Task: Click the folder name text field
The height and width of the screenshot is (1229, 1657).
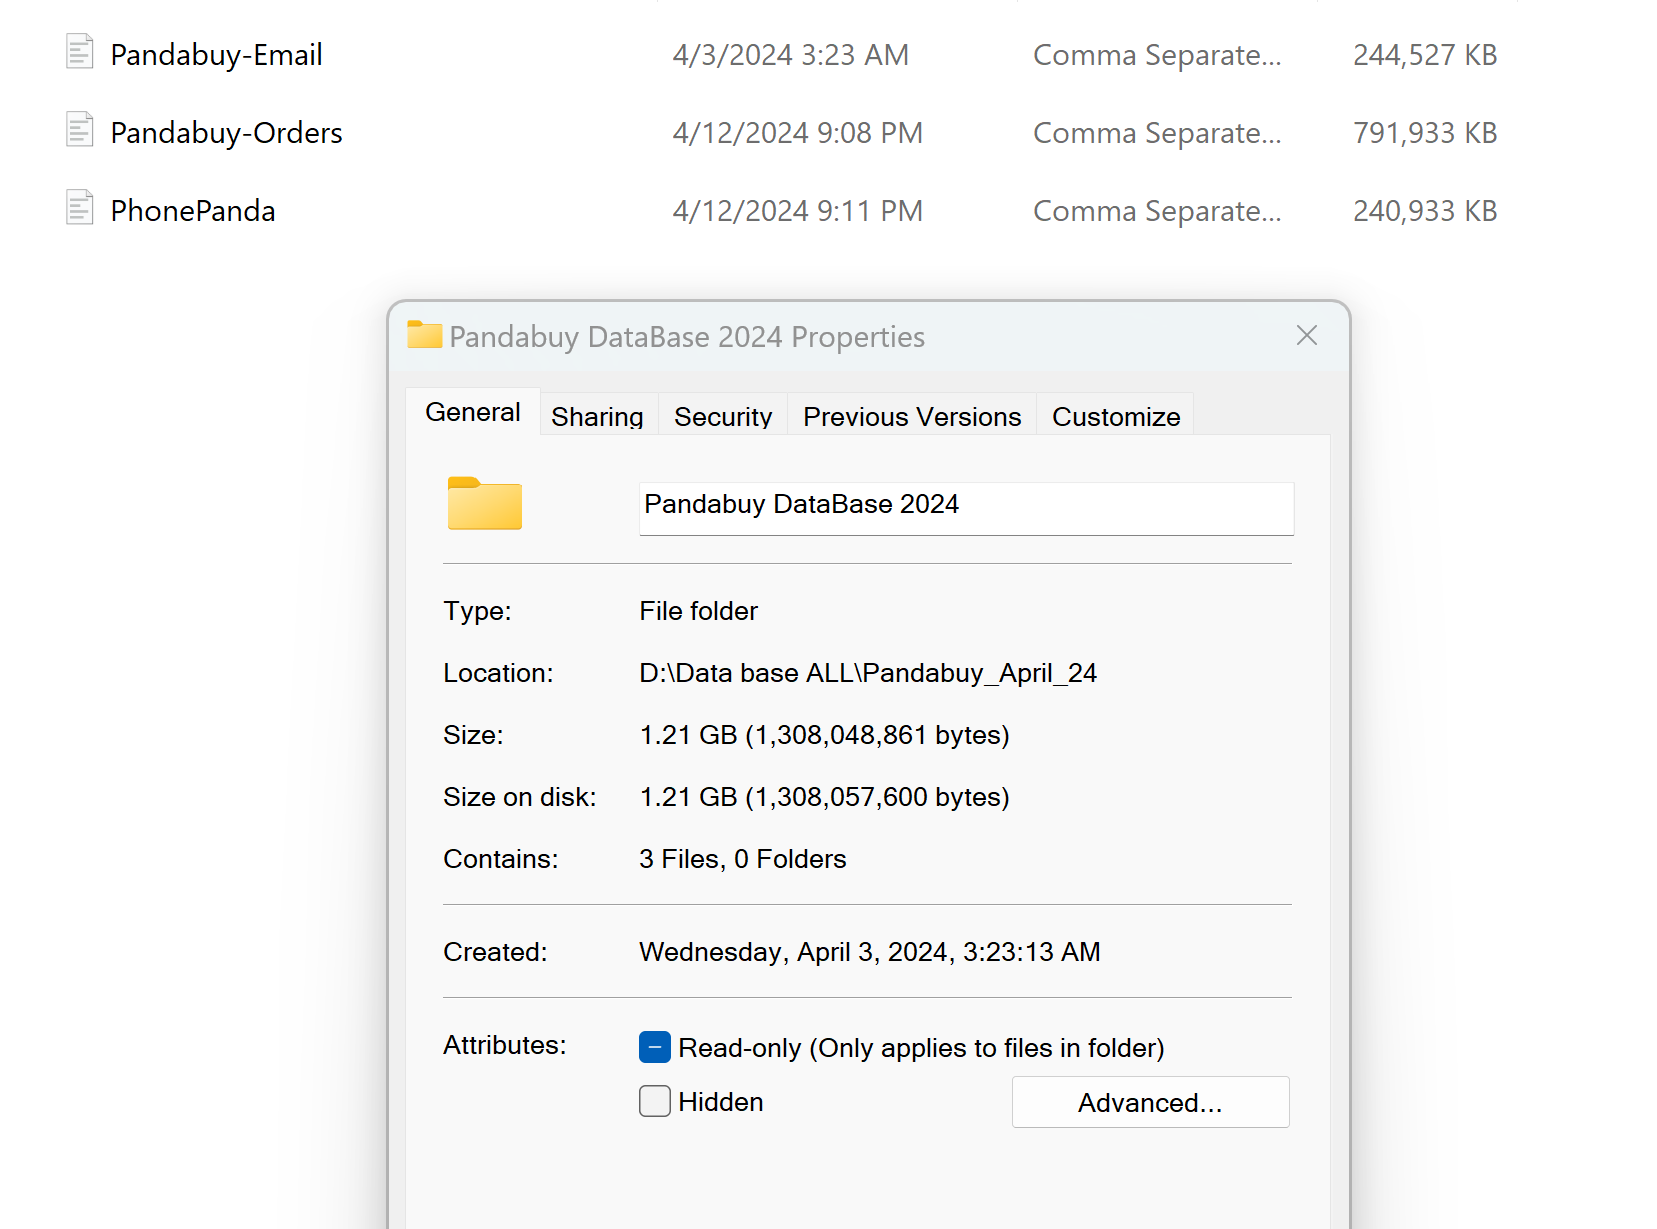Action: [966, 507]
